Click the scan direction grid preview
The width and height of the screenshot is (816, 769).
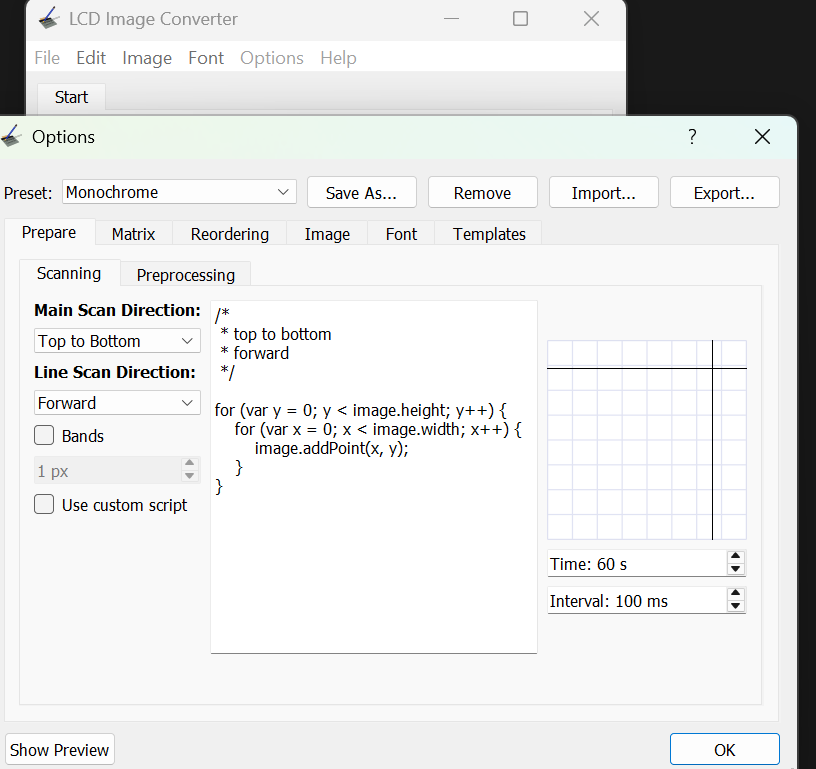click(x=647, y=440)
